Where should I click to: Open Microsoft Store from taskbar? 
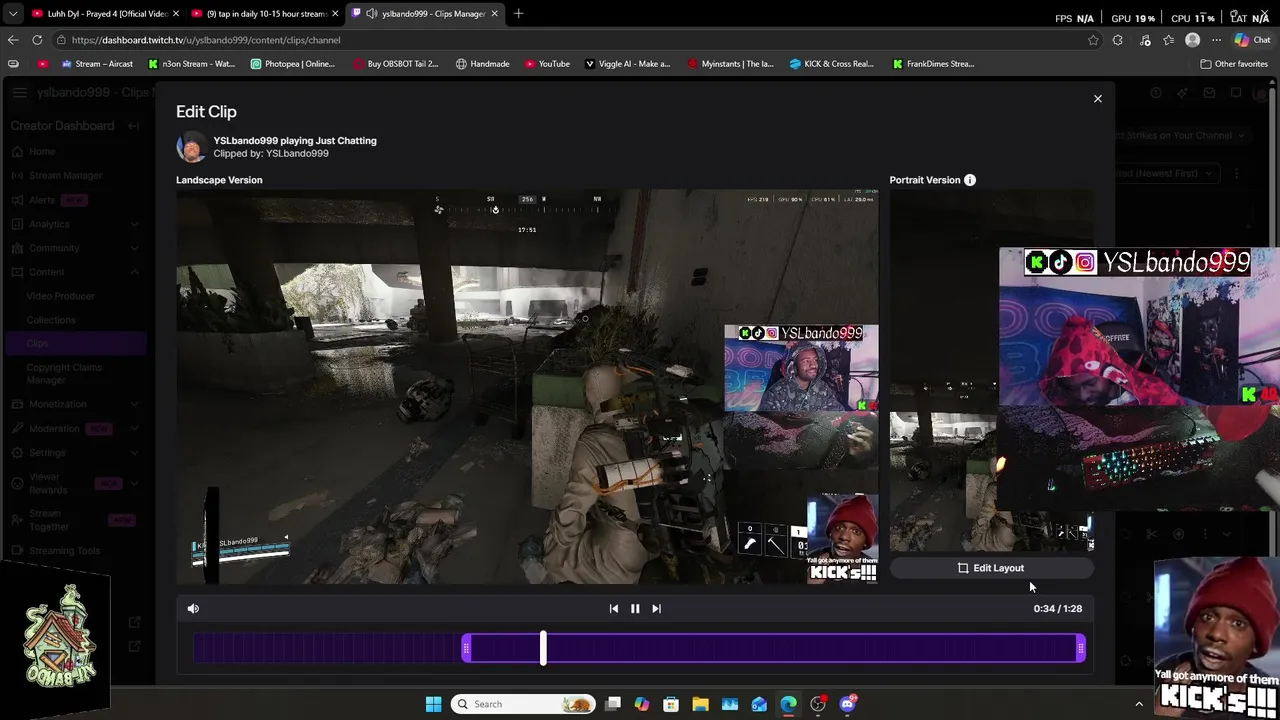pos(671,704)
